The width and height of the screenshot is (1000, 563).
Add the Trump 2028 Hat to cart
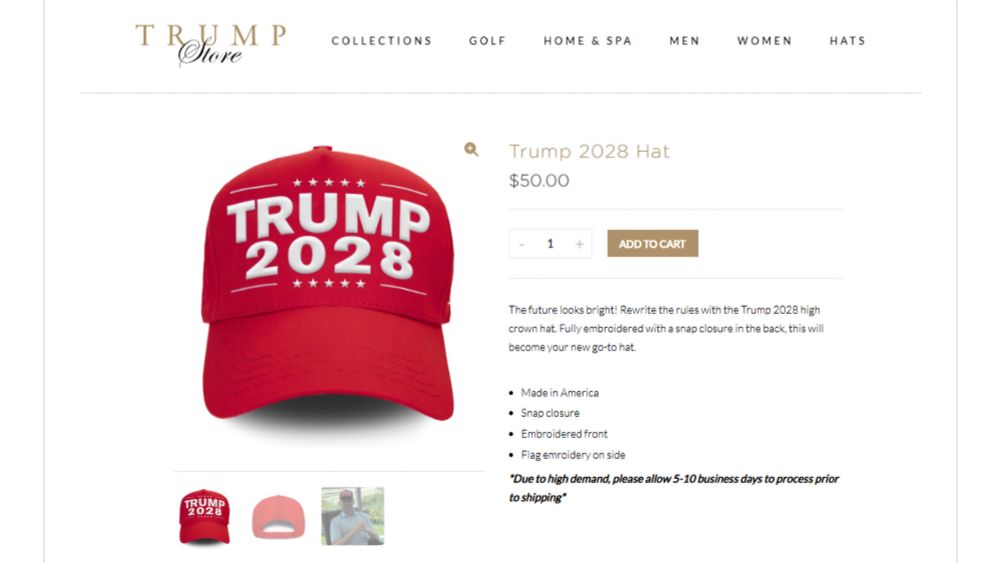tap(652, 244)
